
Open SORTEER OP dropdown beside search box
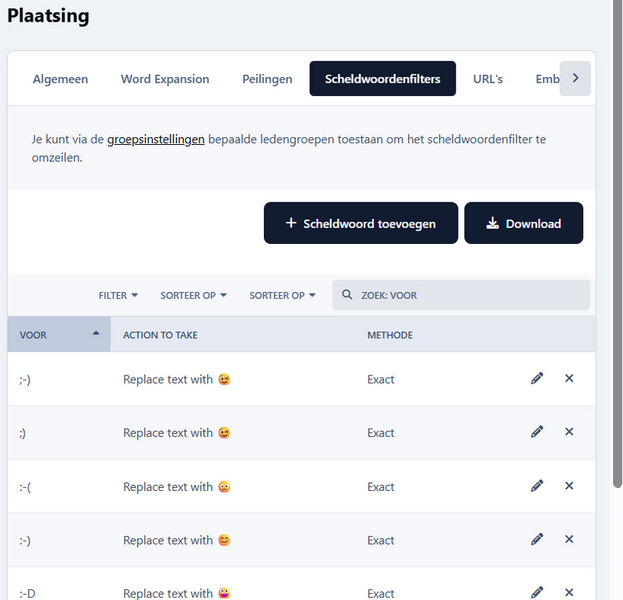[282, 296]
